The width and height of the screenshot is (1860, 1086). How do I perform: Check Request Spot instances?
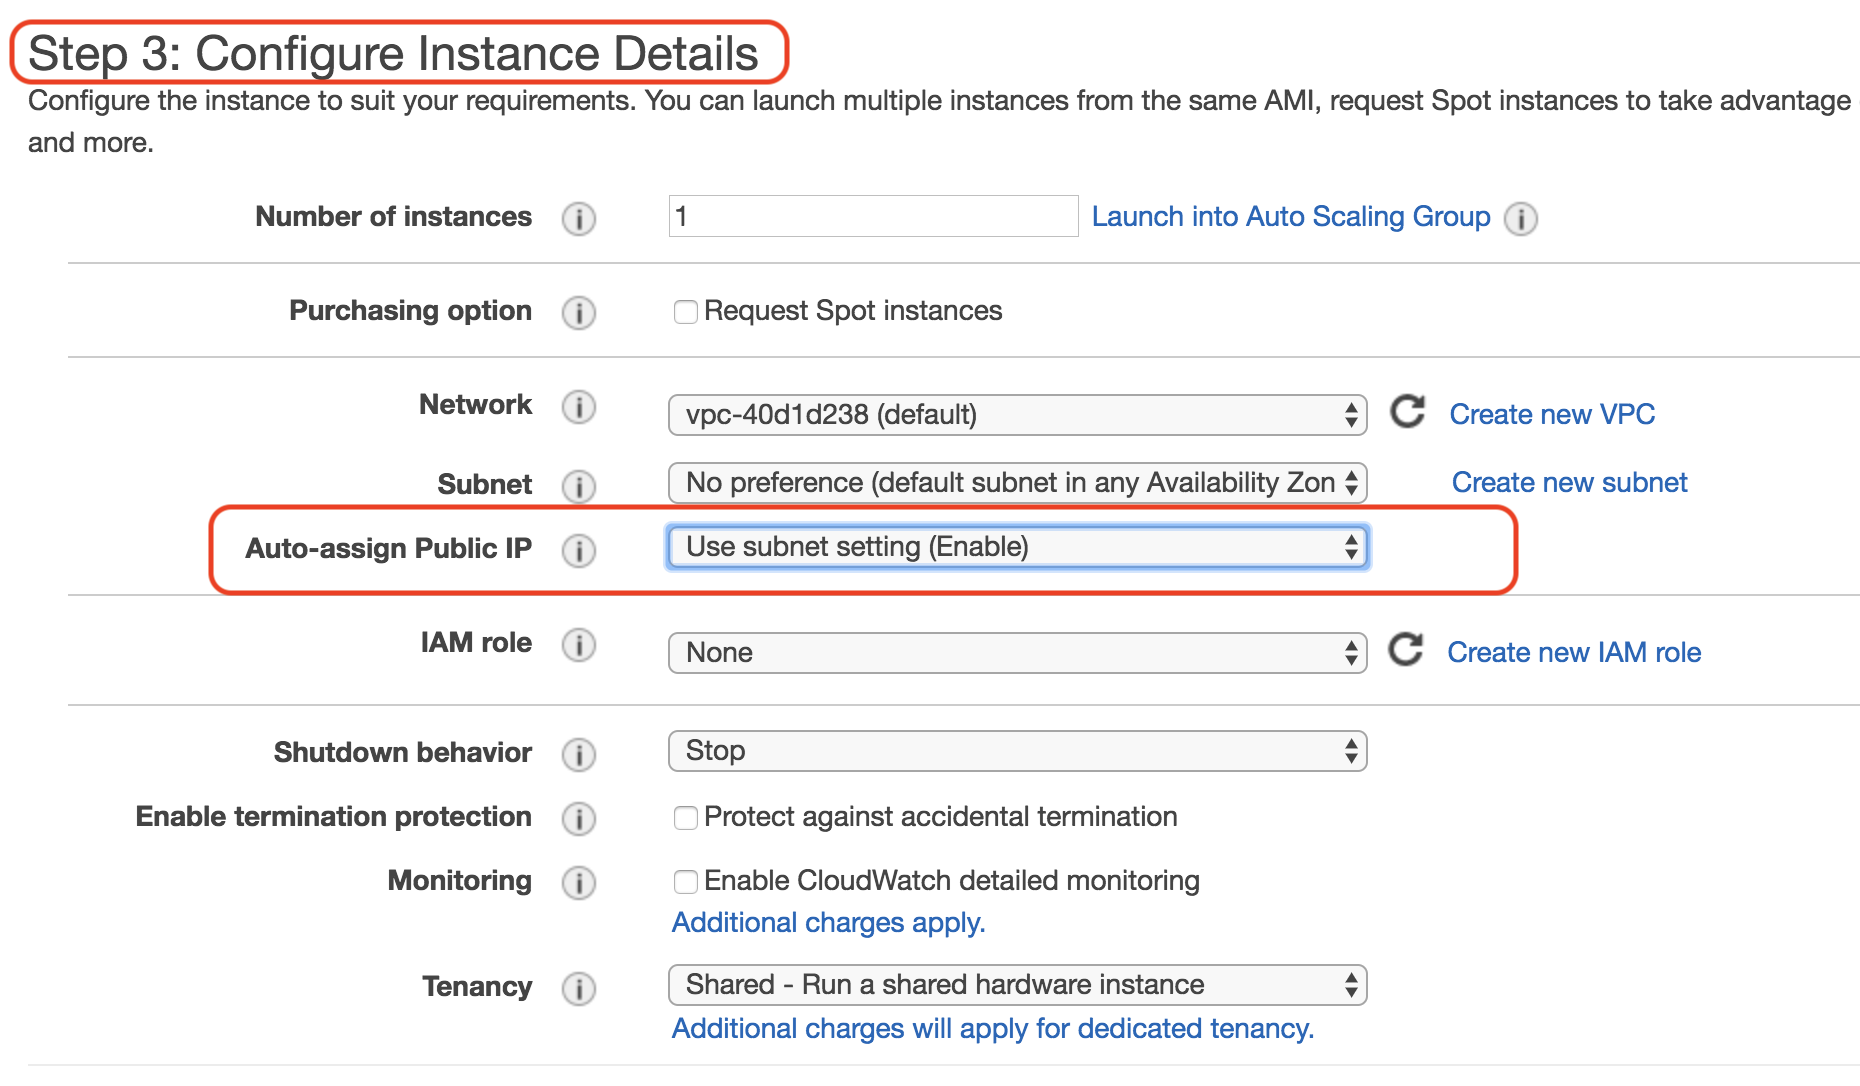point(686,312)
